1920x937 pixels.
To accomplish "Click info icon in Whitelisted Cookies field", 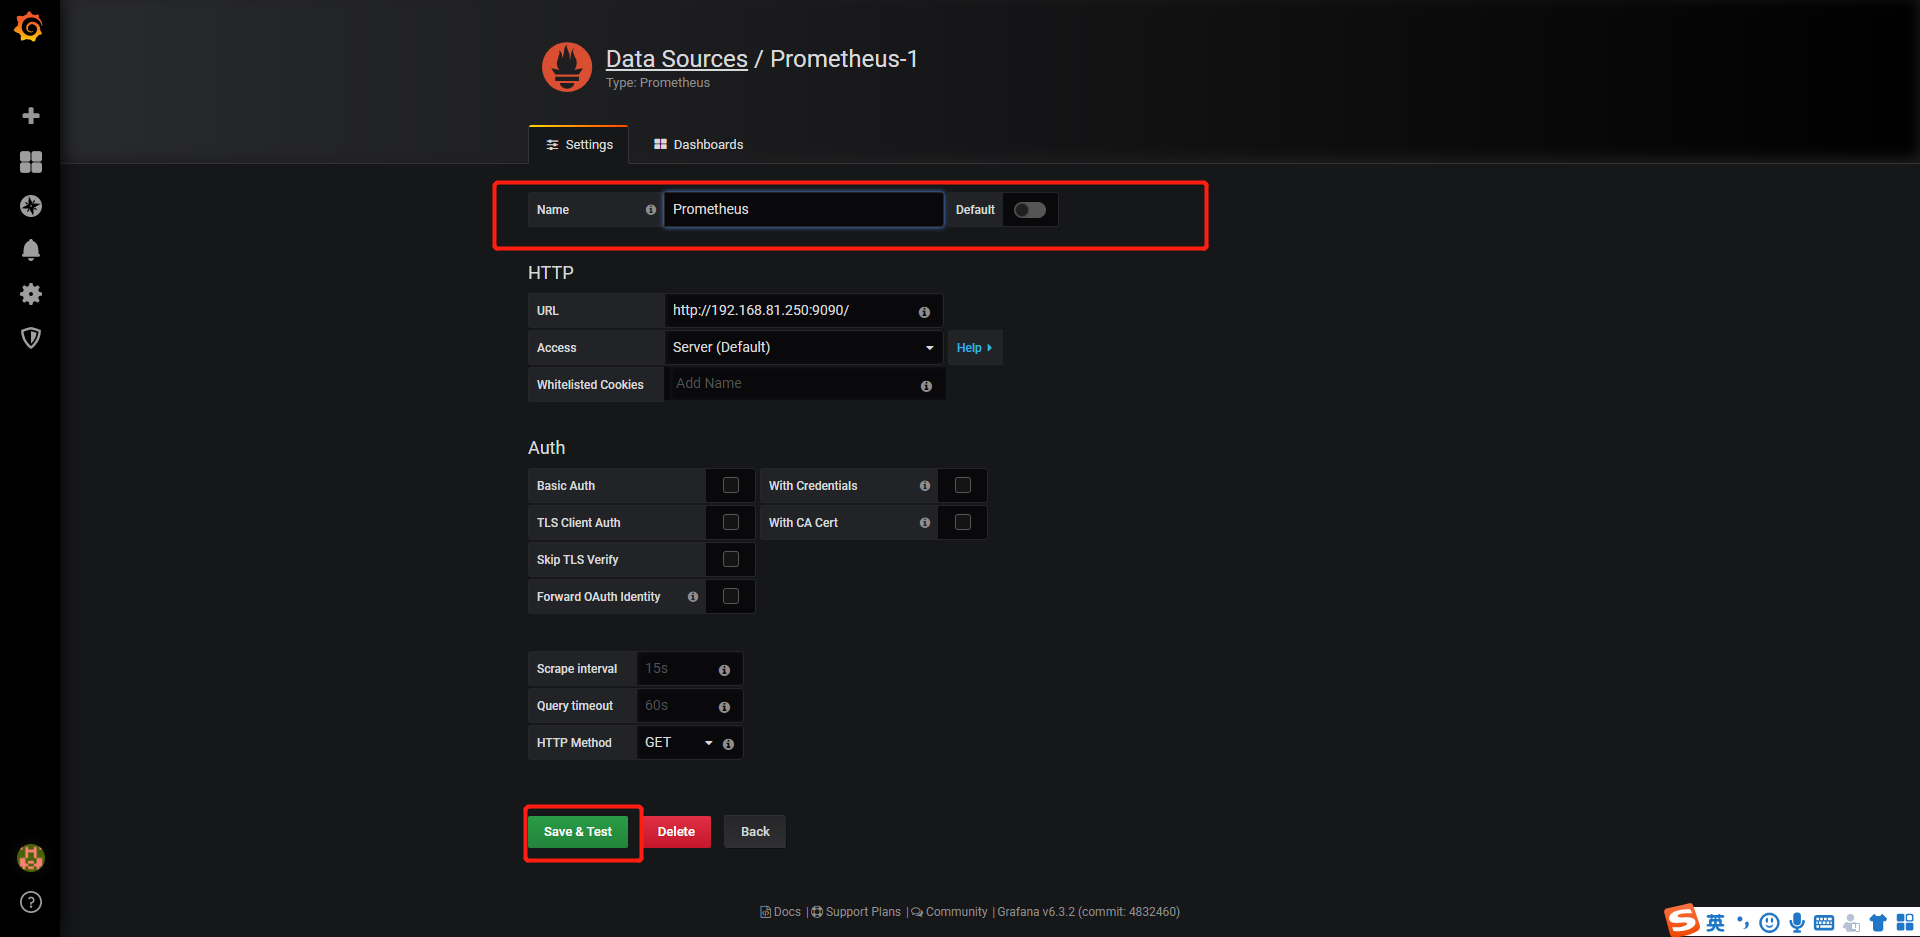I will tap(926, 386).
